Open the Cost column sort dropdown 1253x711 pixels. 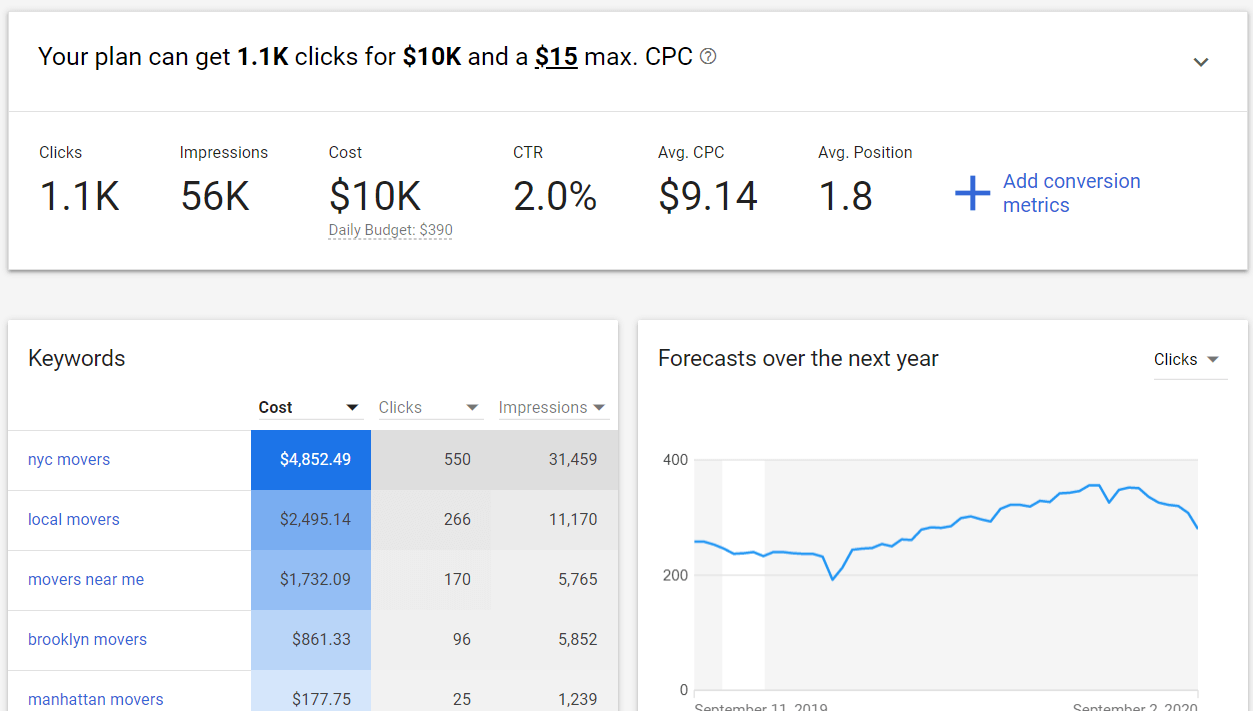(x=351, y=407)
